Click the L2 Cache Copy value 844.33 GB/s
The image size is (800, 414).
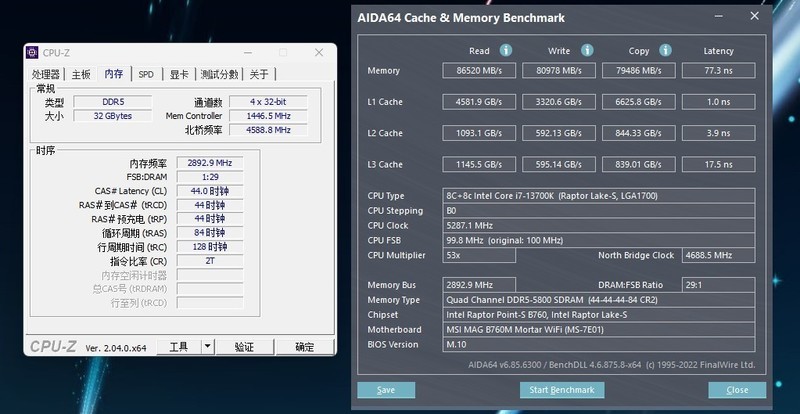pos(639,133)
